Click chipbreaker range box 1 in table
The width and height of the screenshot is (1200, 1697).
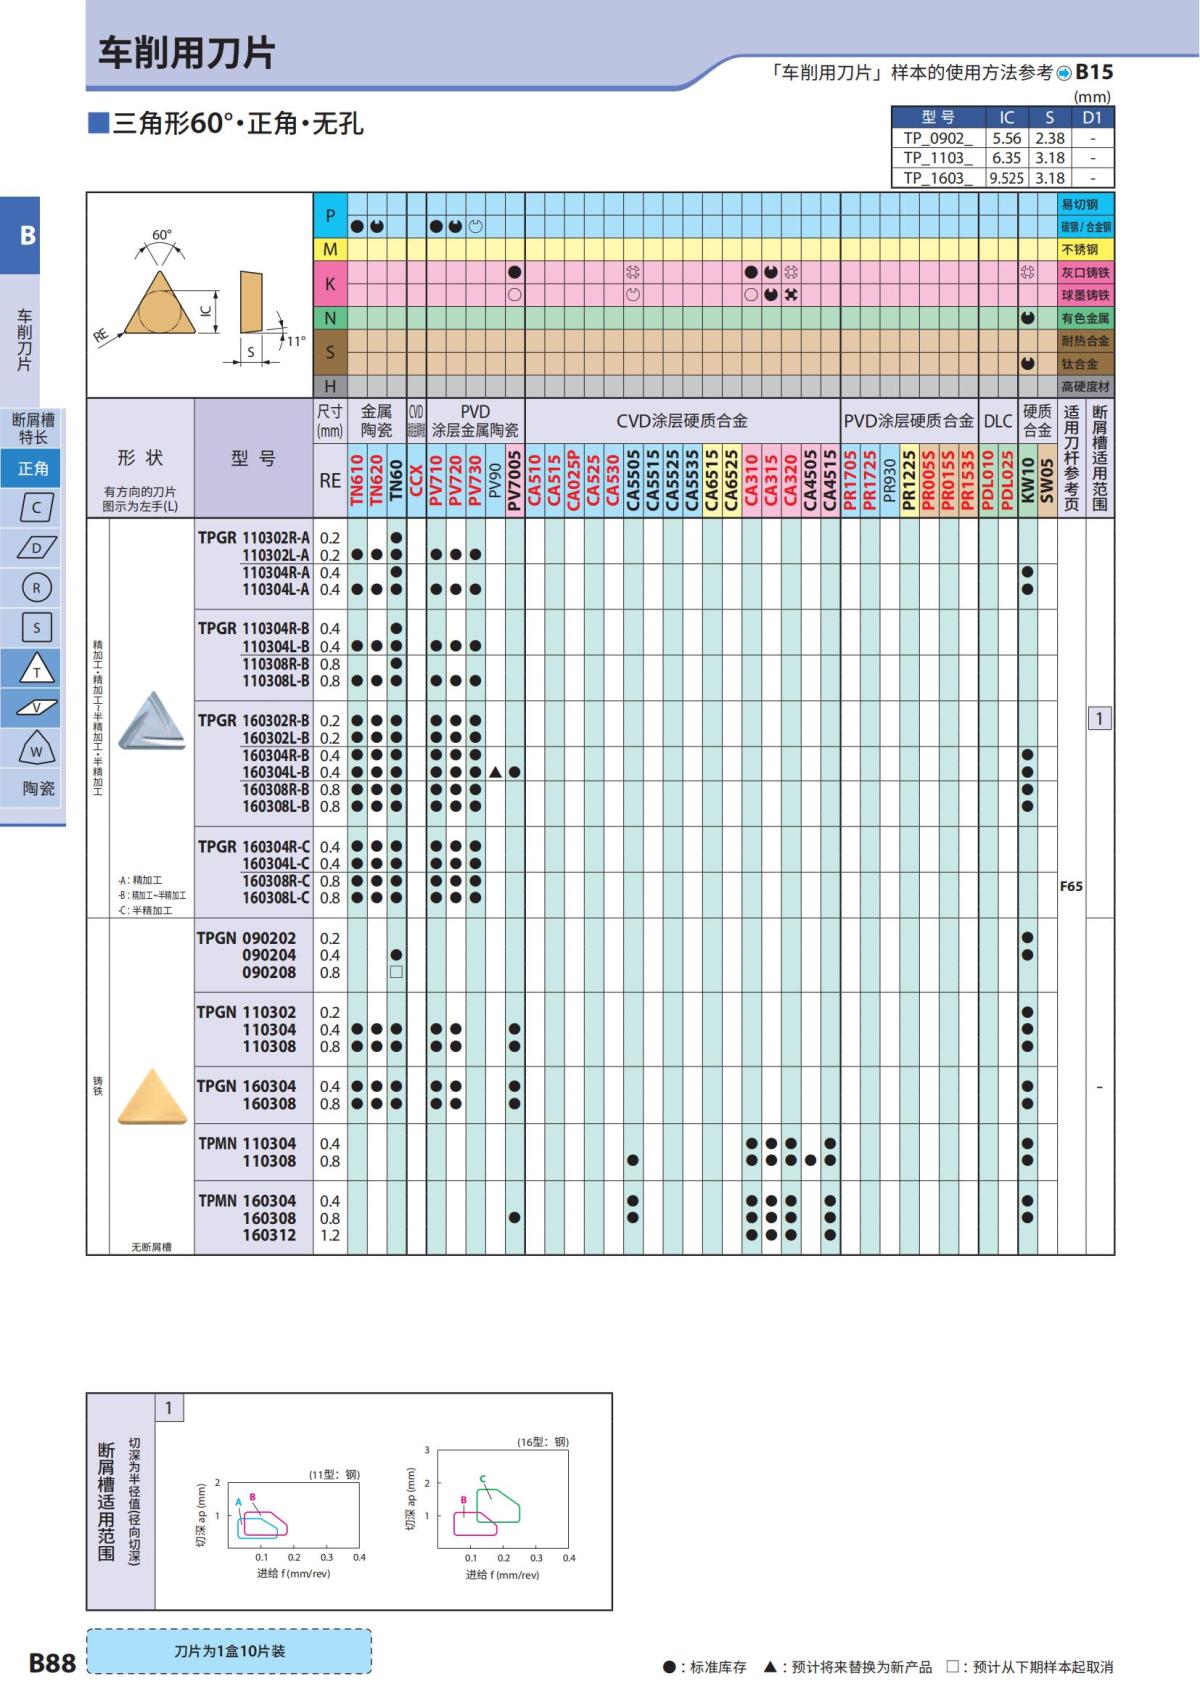click(1100, 718)
